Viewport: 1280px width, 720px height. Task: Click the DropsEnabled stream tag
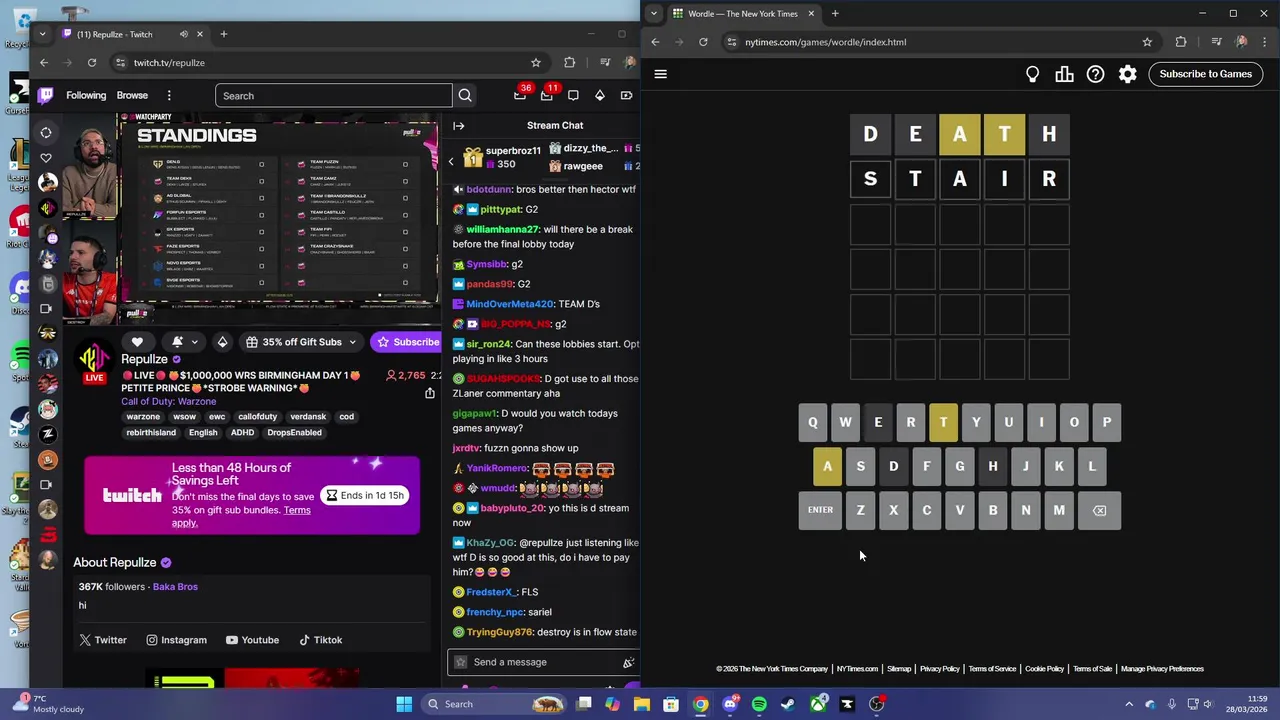tap(294, 433)
